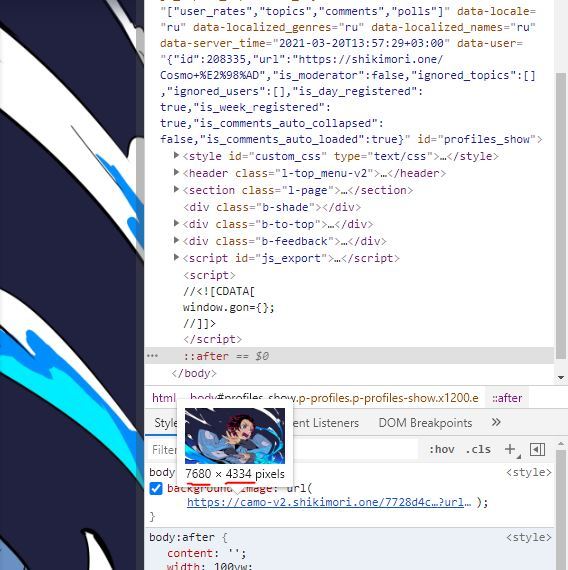Toggle .cls class editor
Viewport: 568px width, 570px height.
tap(478, 449)
